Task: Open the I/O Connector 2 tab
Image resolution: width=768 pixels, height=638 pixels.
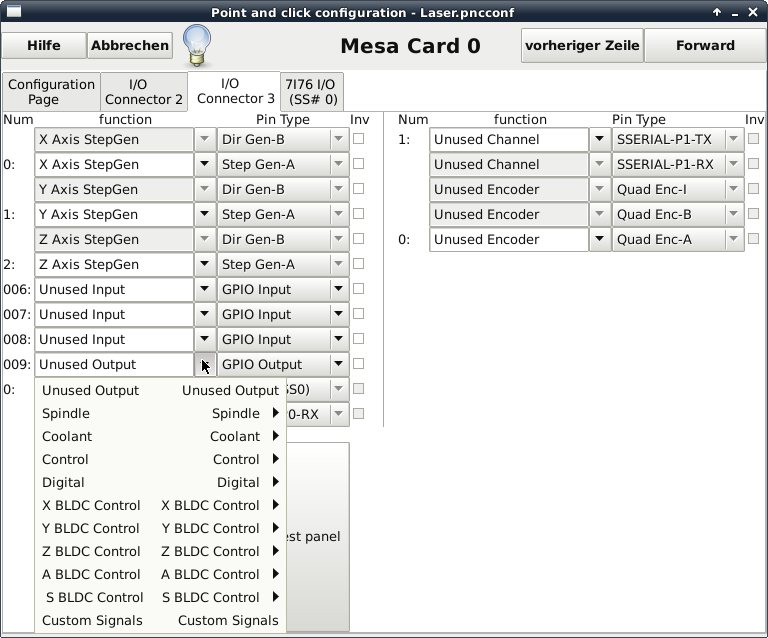Action: click(144, 92)
